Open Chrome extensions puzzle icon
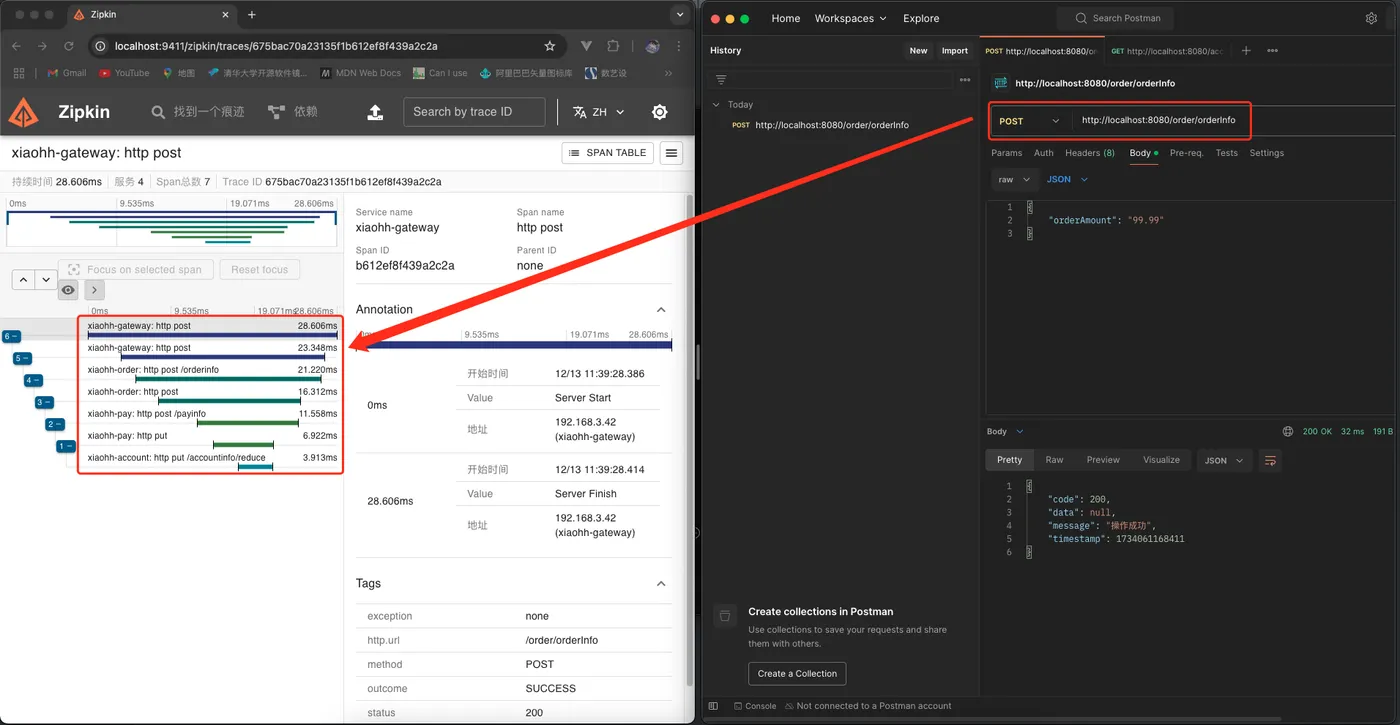Image resolution: width=1400 pixels, height=725 pixels. 613,46
